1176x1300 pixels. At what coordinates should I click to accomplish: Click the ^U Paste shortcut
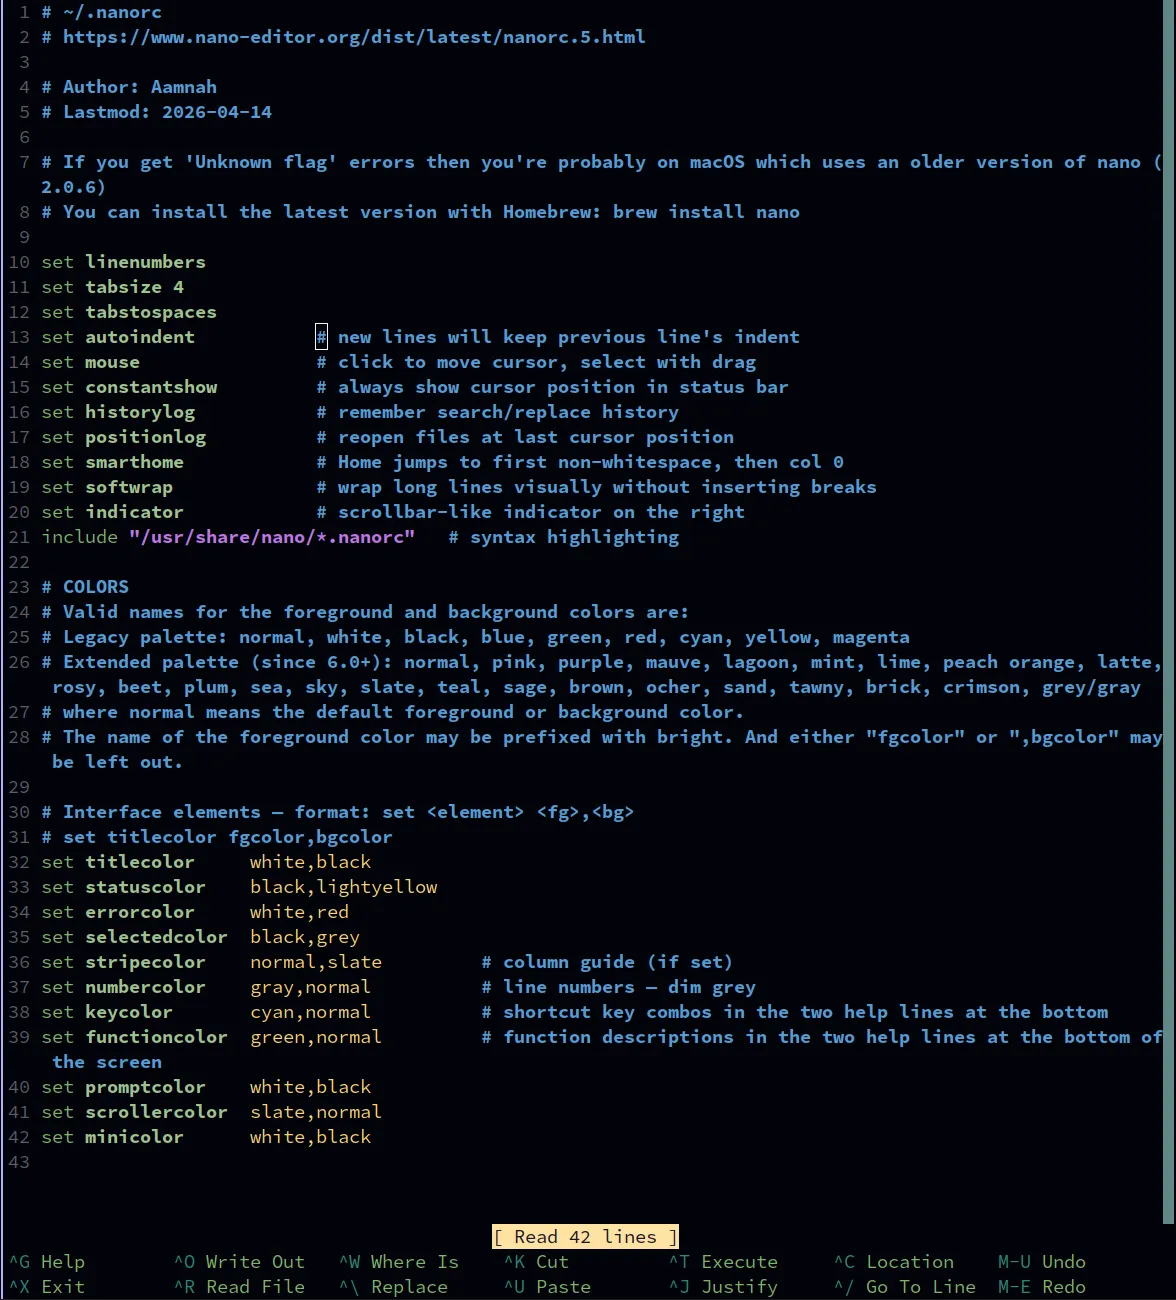pyautogui.click(x=547, y=1287)
